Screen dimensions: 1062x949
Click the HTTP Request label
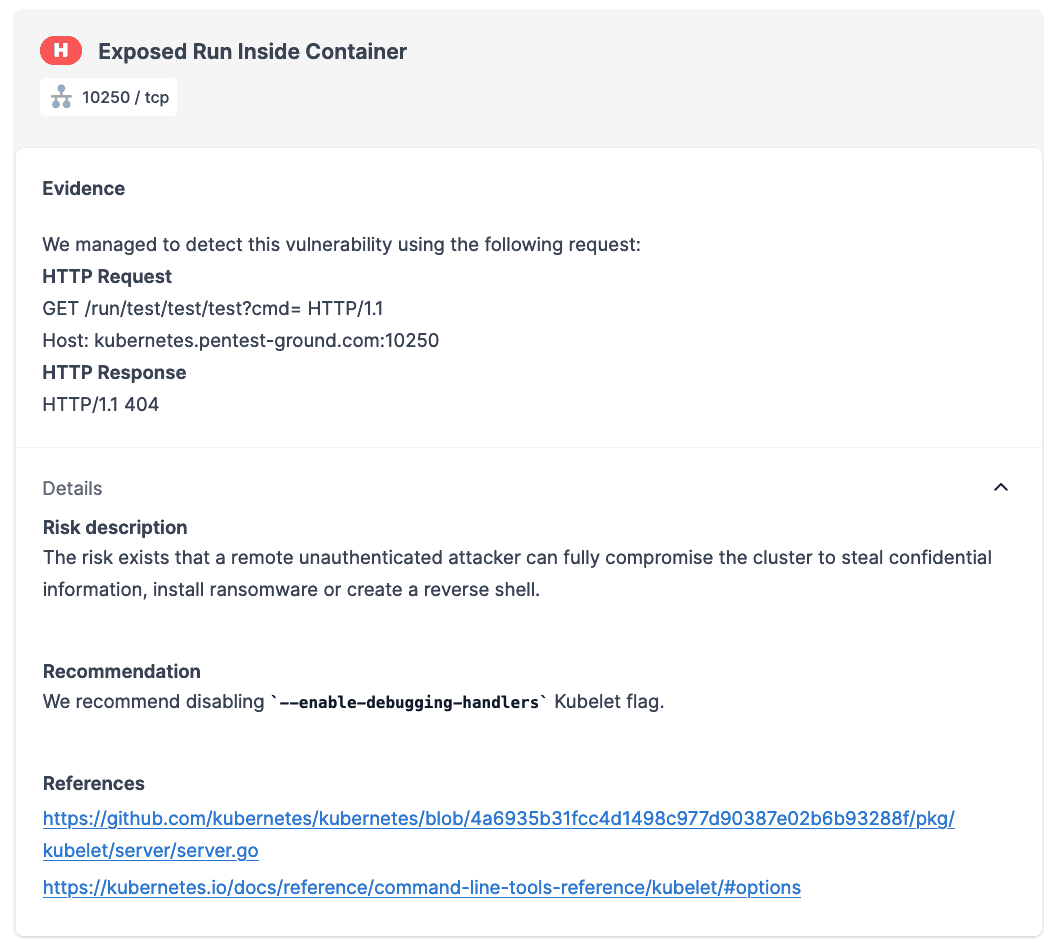point(107,276)
